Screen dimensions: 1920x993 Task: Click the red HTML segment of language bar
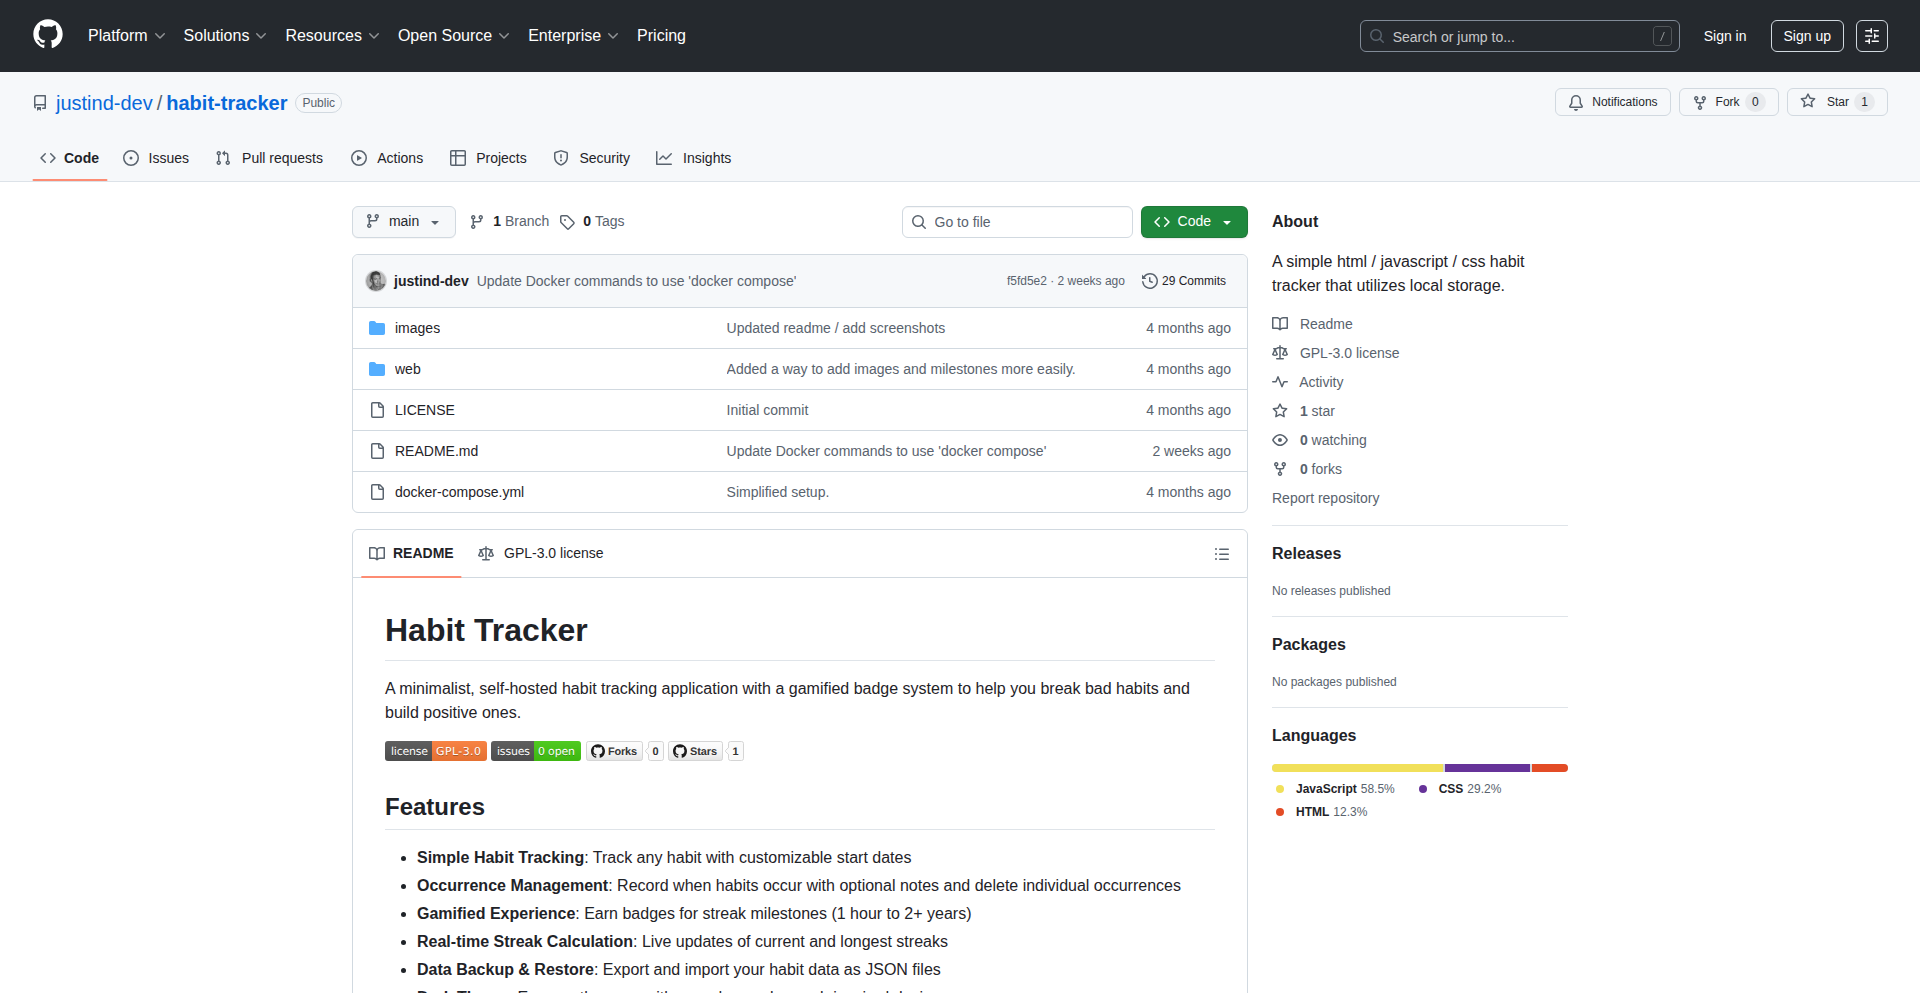[1550, 768]
